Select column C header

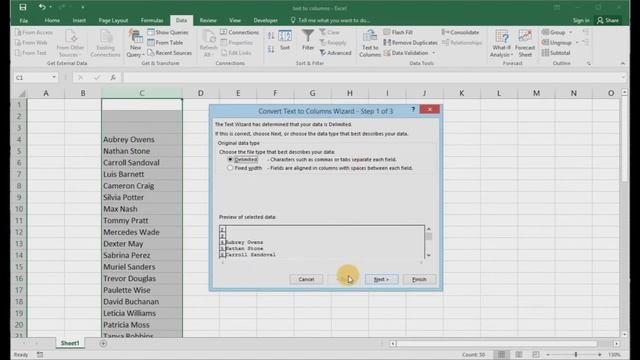coord(142,93)
